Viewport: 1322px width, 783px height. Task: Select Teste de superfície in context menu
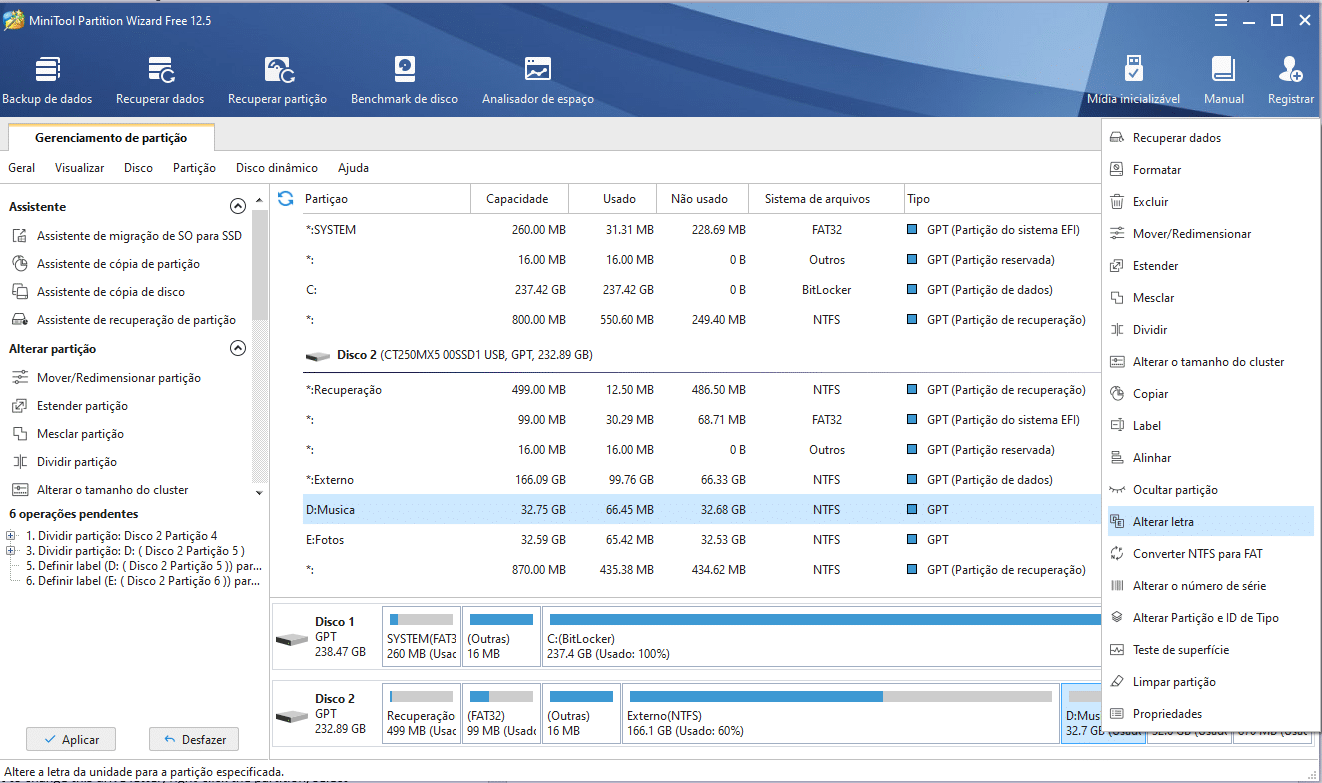pos(1211,650)
